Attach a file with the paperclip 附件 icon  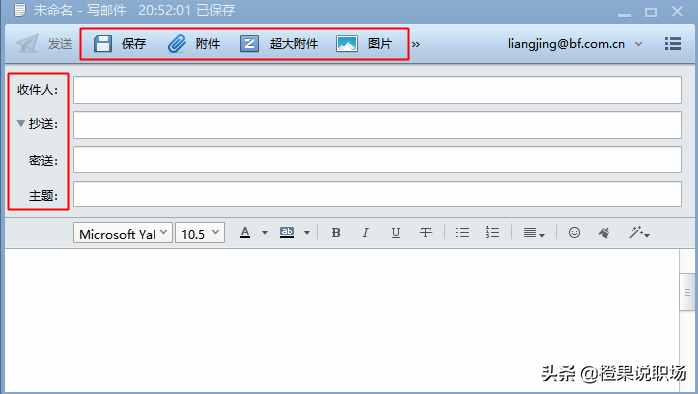(x=177, y=44)
